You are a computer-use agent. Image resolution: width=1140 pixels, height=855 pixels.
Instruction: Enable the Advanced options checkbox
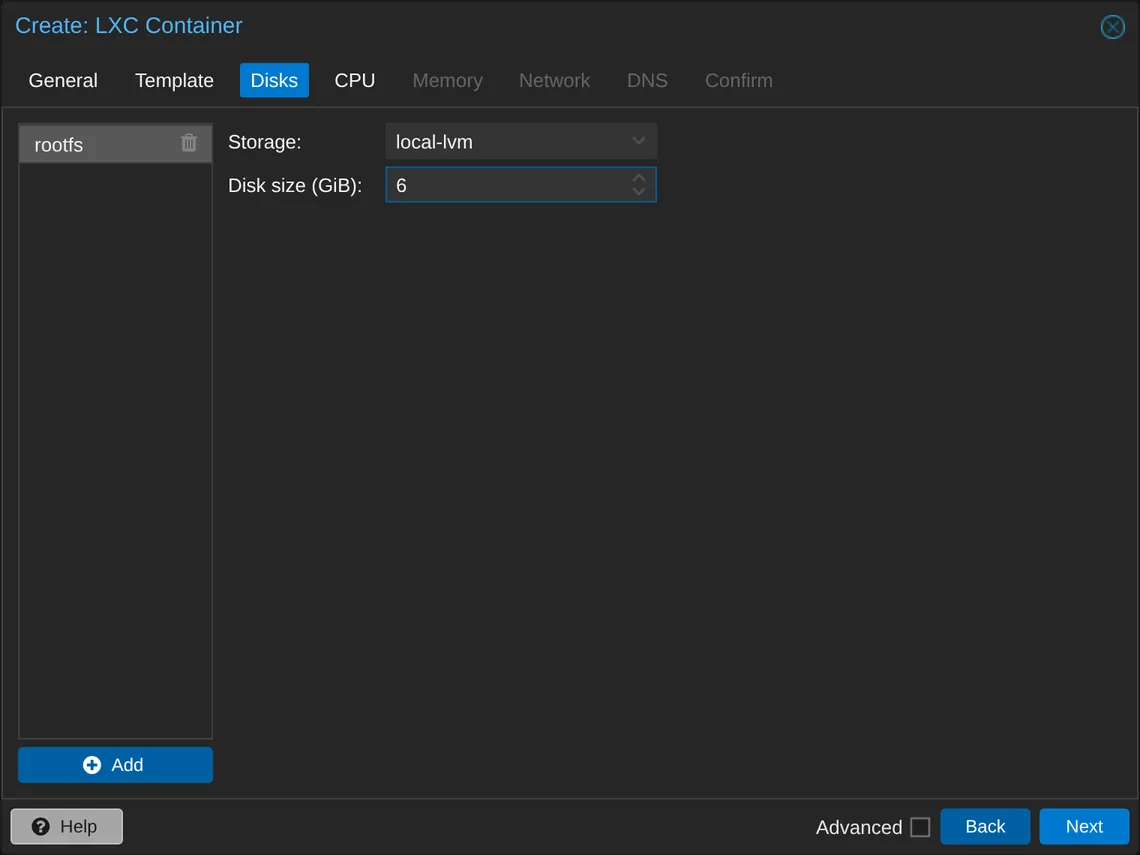[x=920, y=827]
